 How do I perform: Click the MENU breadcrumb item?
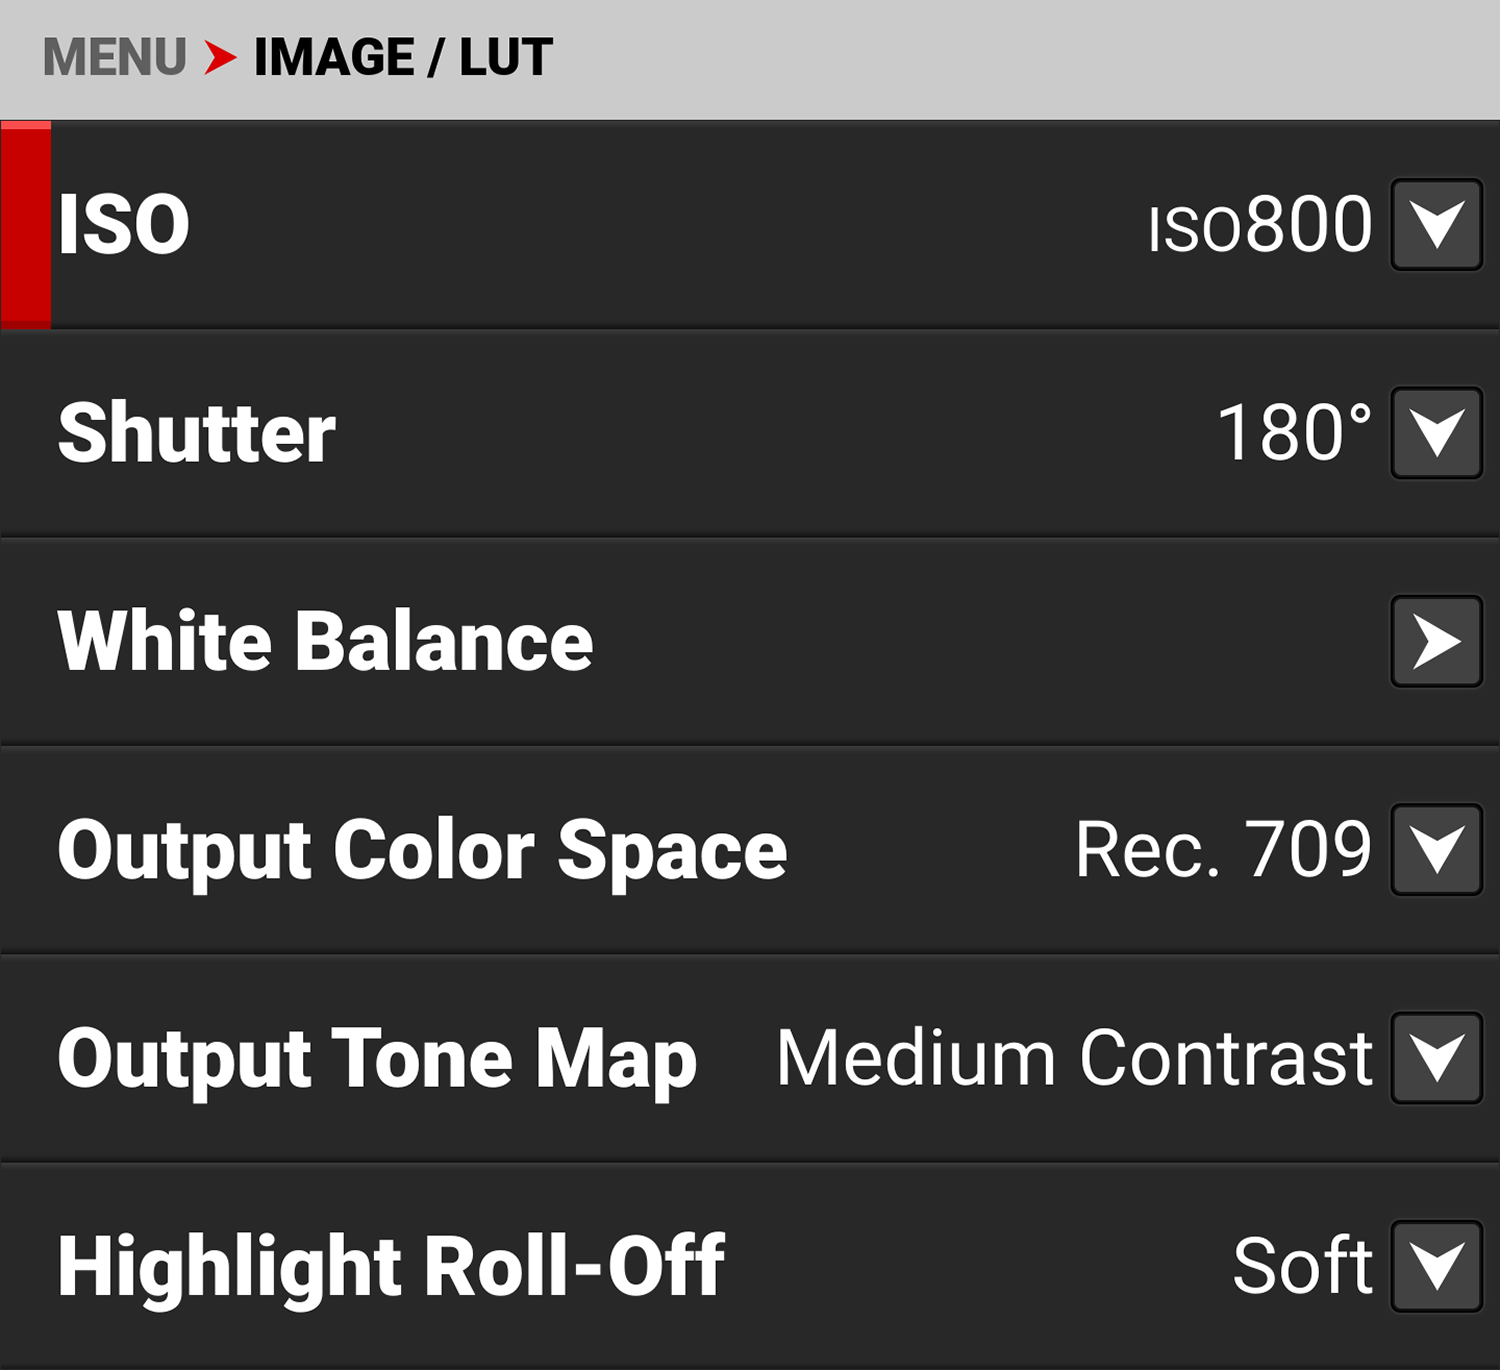coord(115,55)
